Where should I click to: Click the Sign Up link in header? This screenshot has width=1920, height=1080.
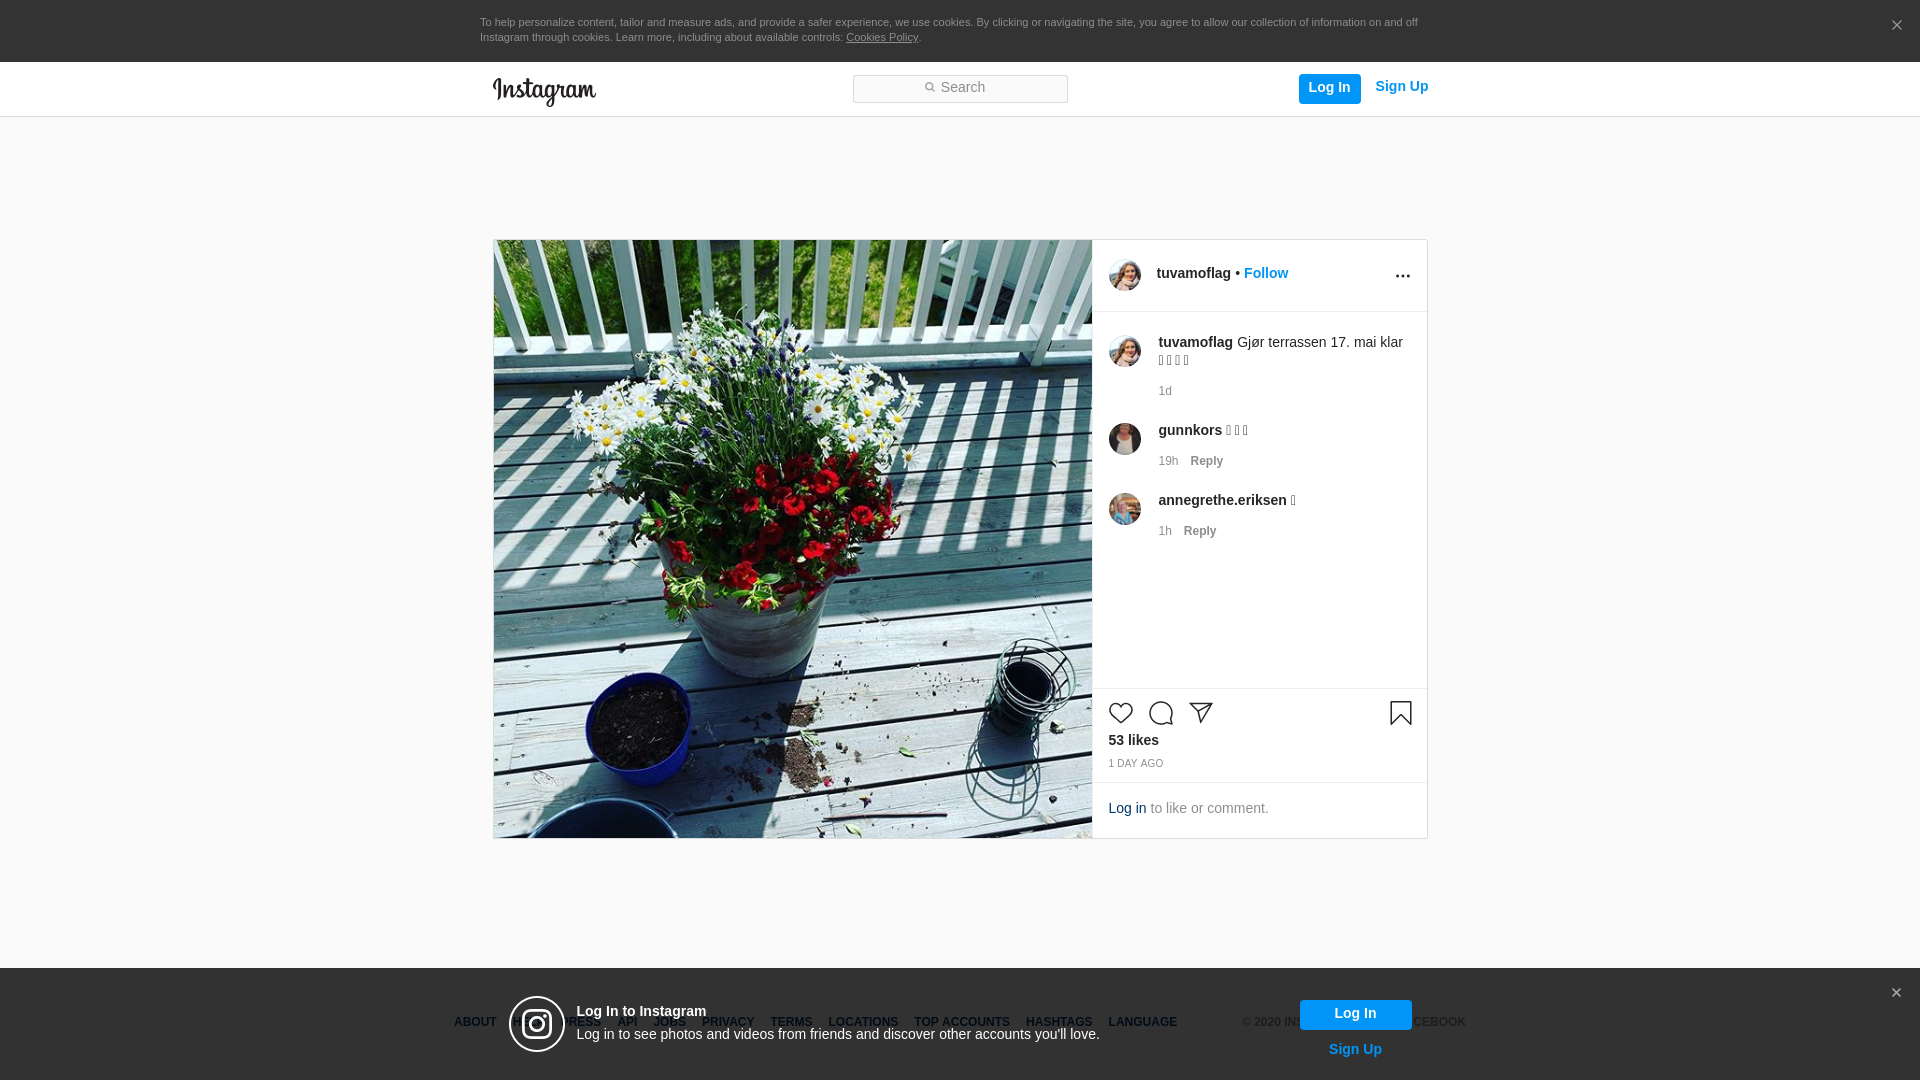[1401, 87]
